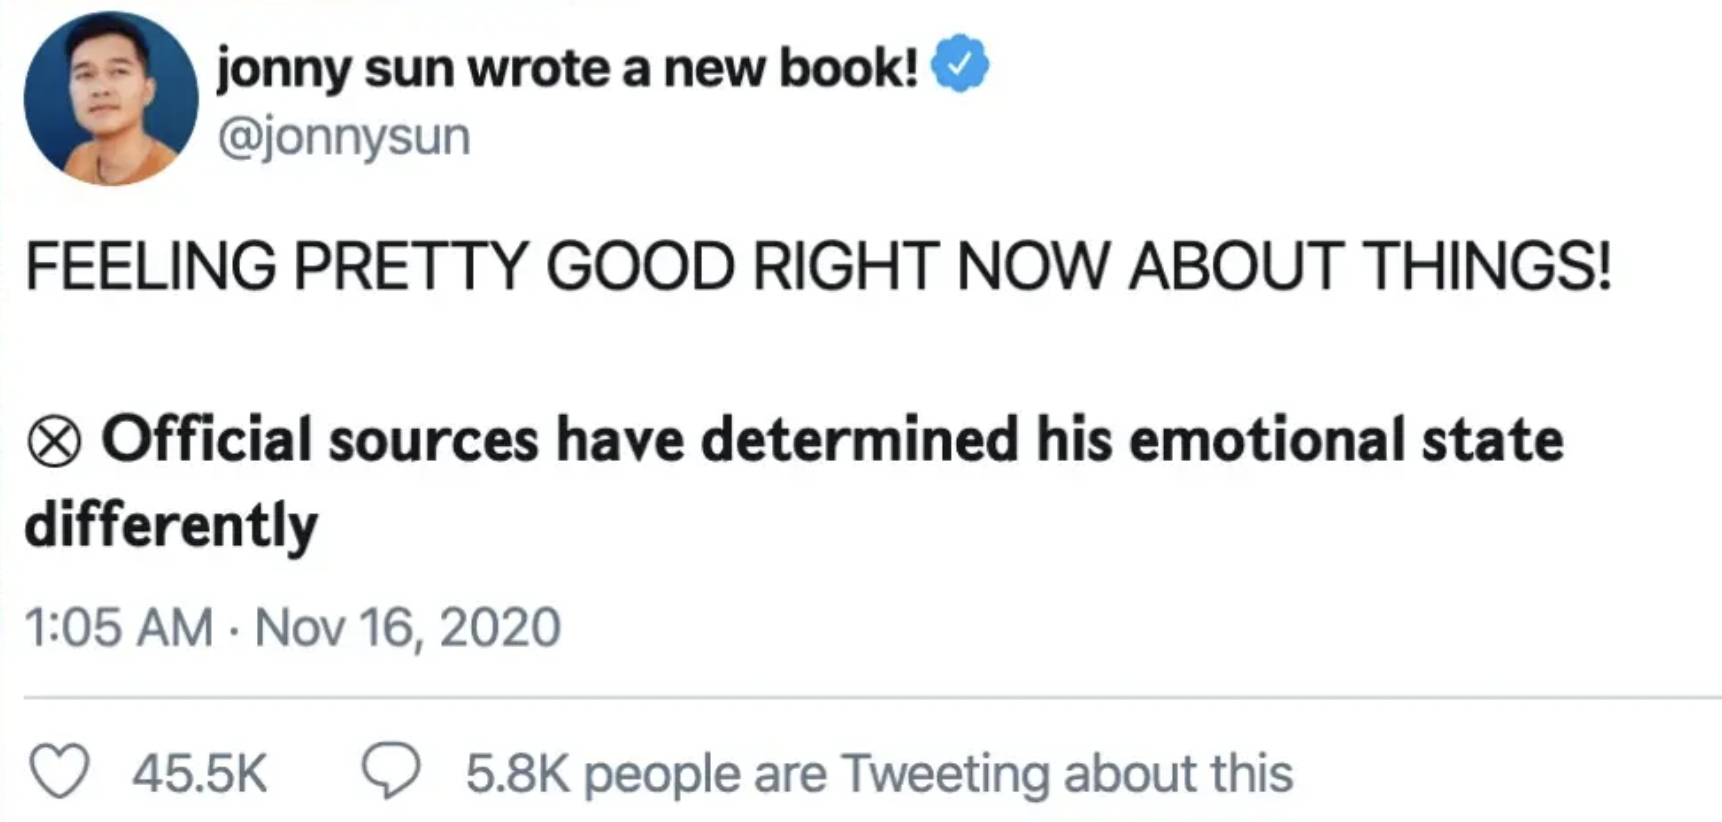Click the display name "jonny sun wrote a new book!"
Screen dimensions: 1722x822
566,68
